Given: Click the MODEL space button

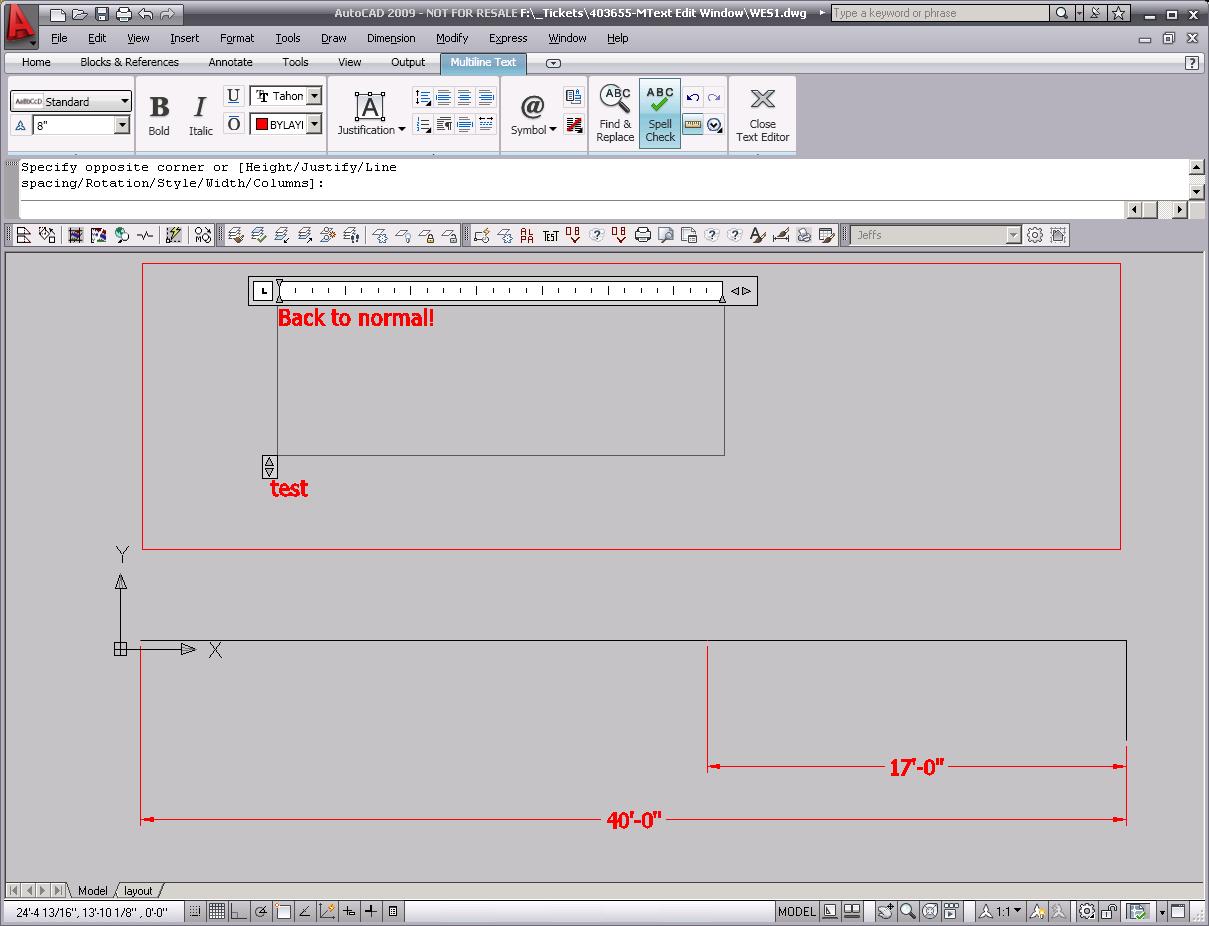Looking at the screenshot, I should tap(797, 911).
